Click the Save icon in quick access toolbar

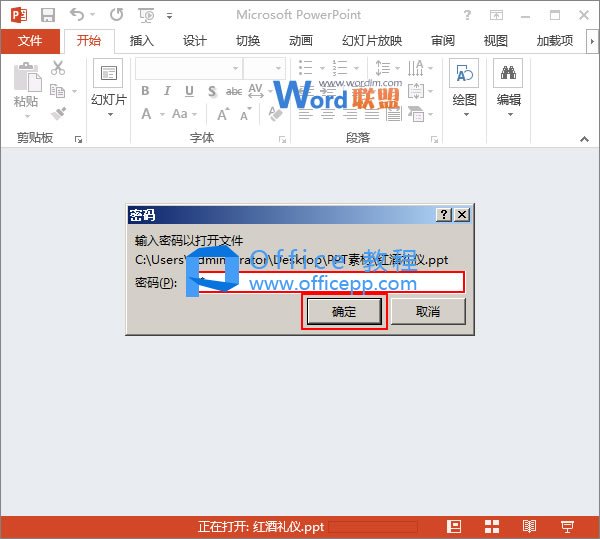point(47,15)
